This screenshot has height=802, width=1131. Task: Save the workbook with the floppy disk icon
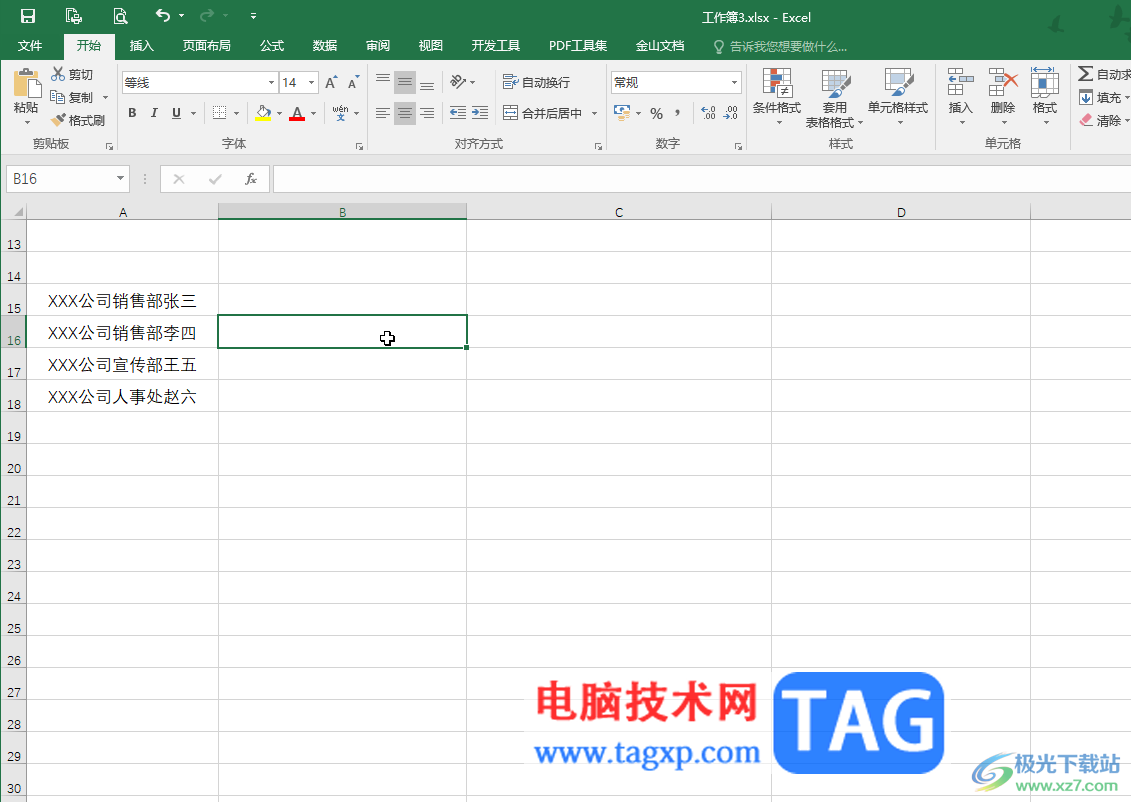(28, 16)
